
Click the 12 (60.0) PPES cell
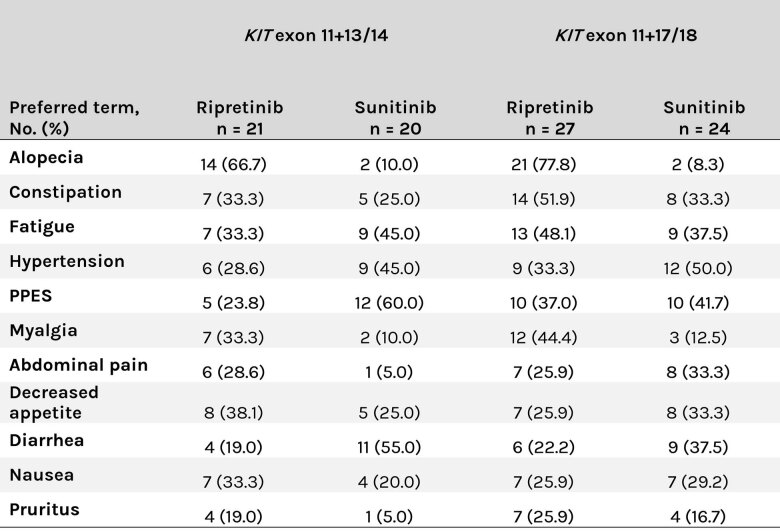(x=389, y=303)
